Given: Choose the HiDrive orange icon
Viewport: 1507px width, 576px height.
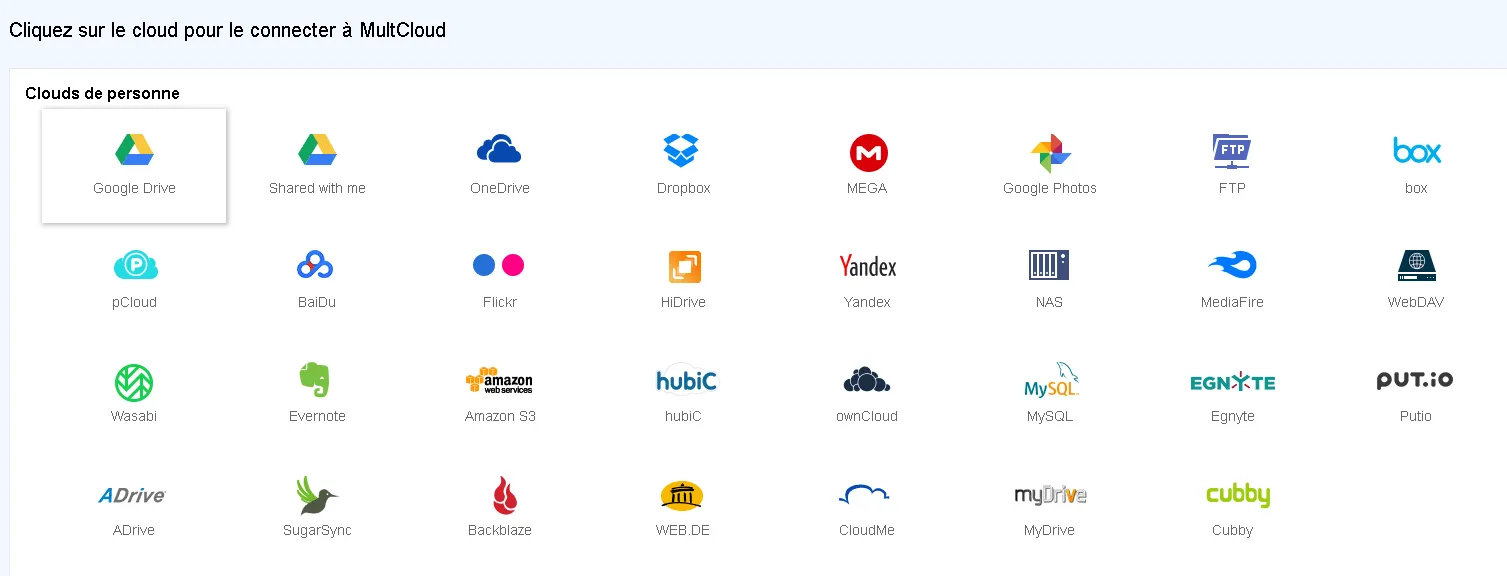Looking at the screenshot, I should point(684,266).
